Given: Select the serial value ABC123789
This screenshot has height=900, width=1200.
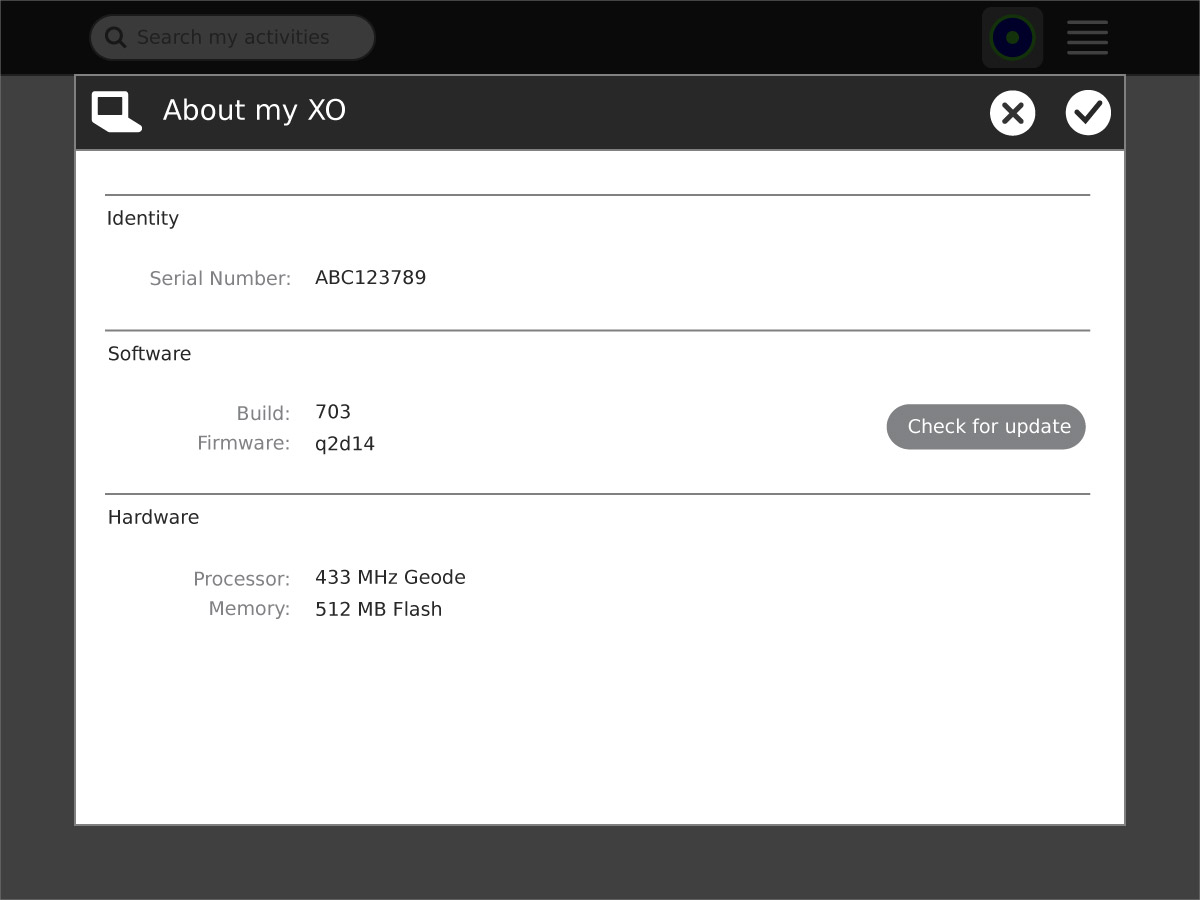Looking at the screenshot, I should pyautogui.click(x=370, y=278).
